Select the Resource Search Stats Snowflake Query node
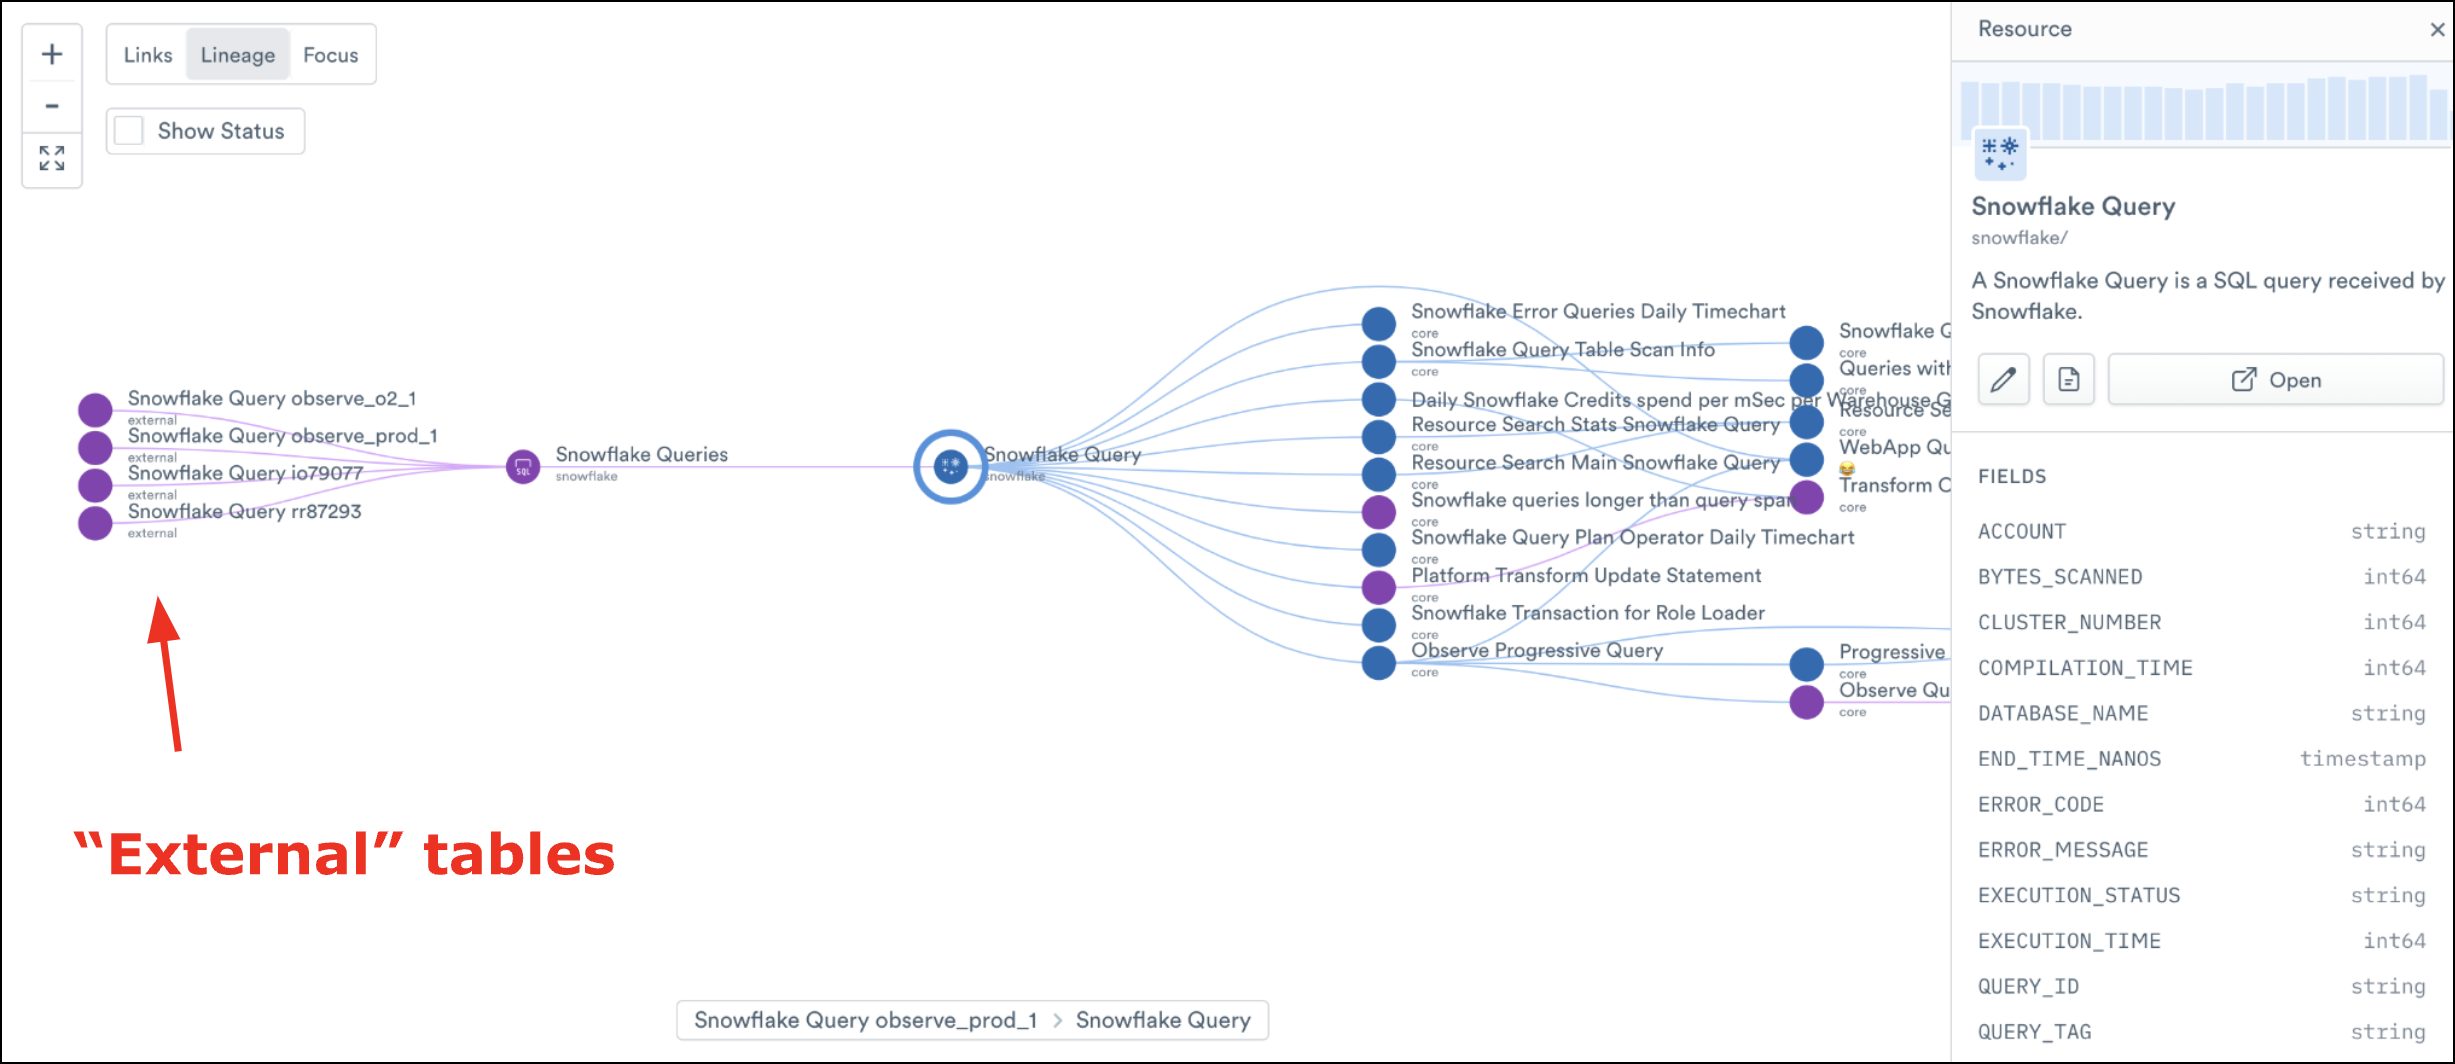 click(x=1379, y=436)
